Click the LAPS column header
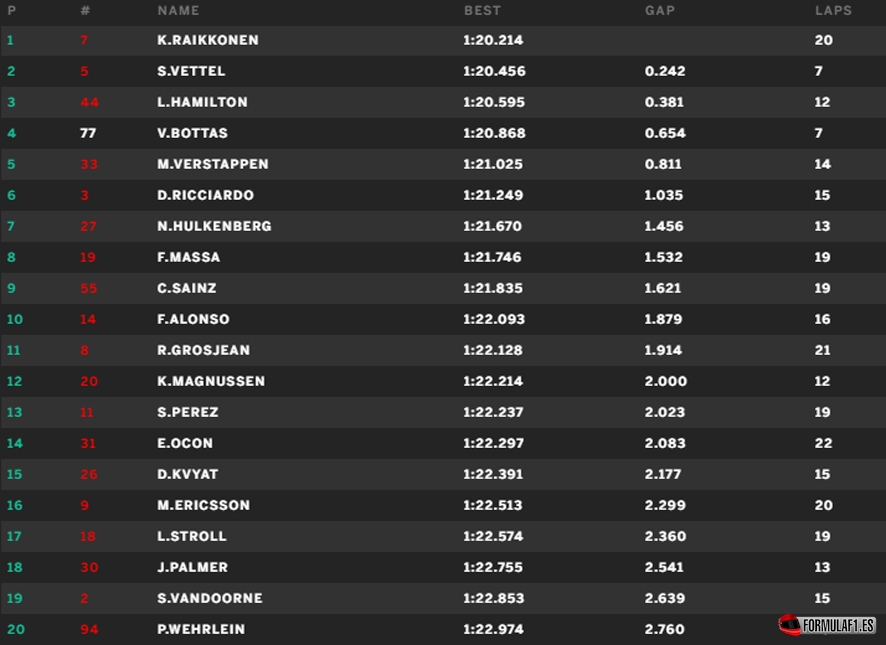886x645 pixels. [833, 11]
